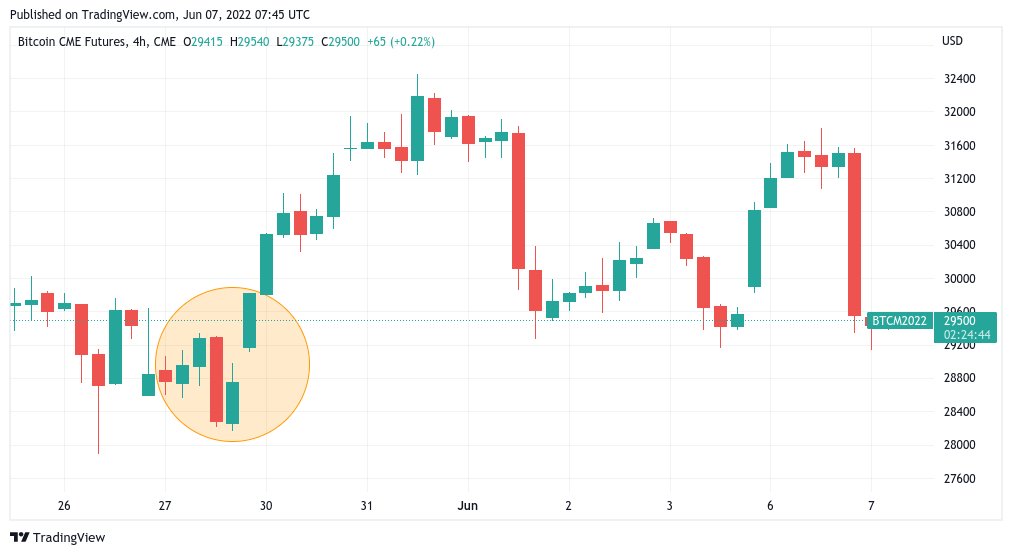The height and width of the screenshot is (555, 1012).
Task: Click the 32400 level on price scale
Action: (958, 79)
